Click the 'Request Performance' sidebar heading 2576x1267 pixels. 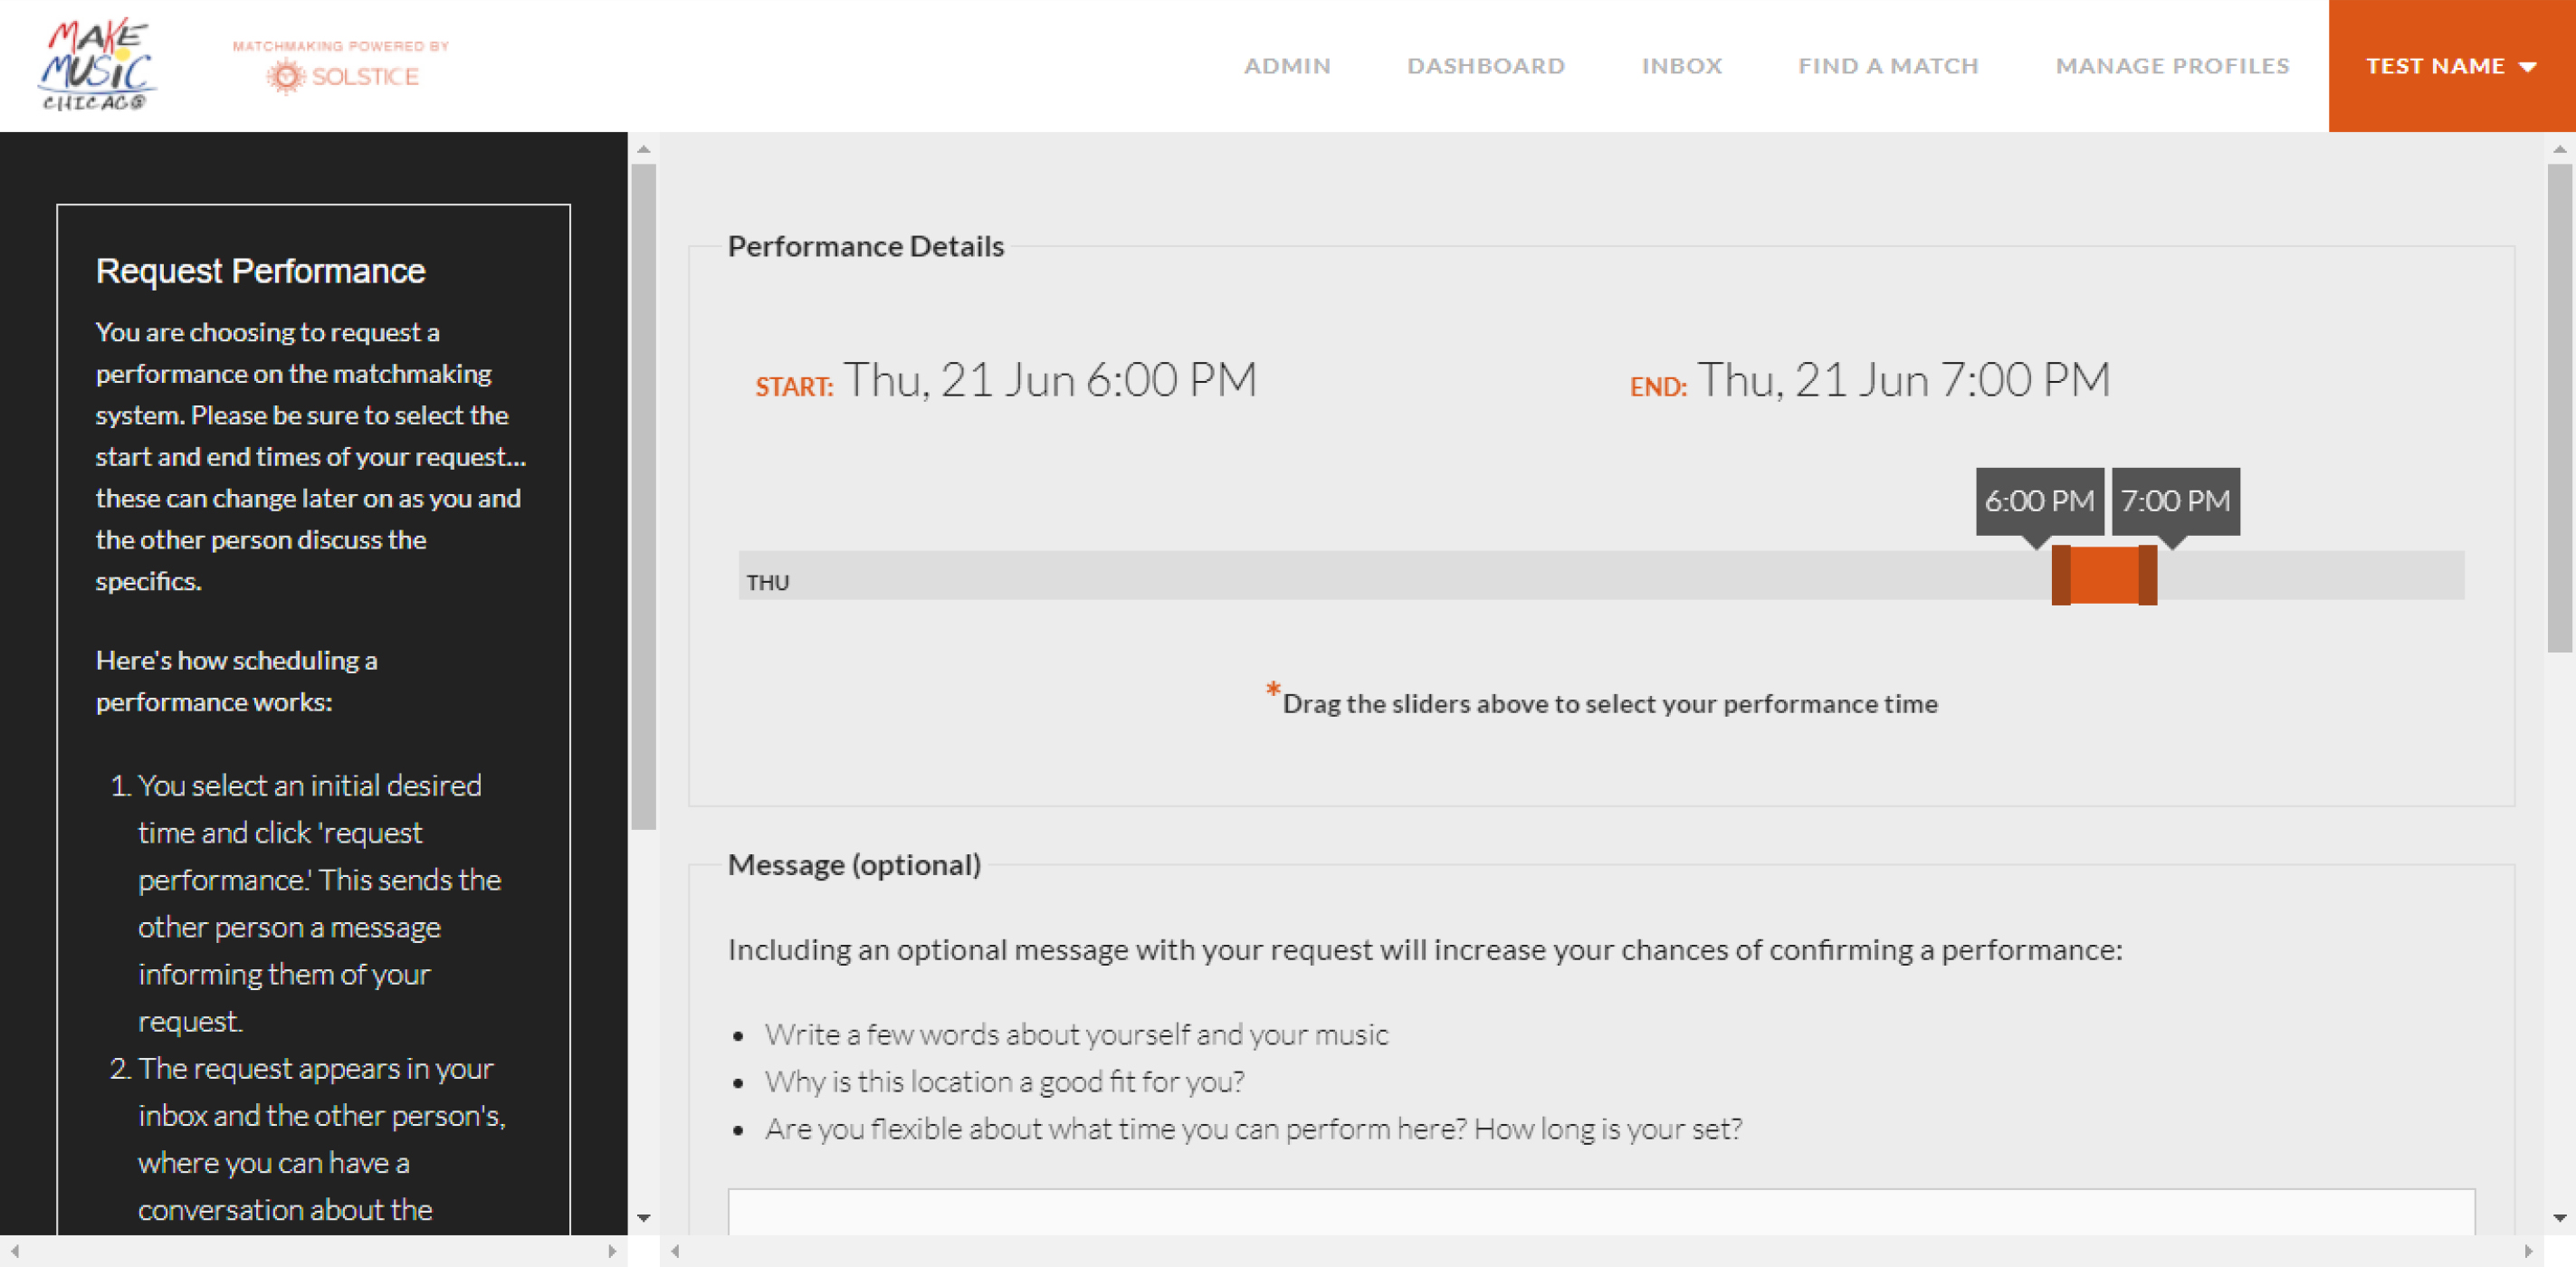click(260, 271)
